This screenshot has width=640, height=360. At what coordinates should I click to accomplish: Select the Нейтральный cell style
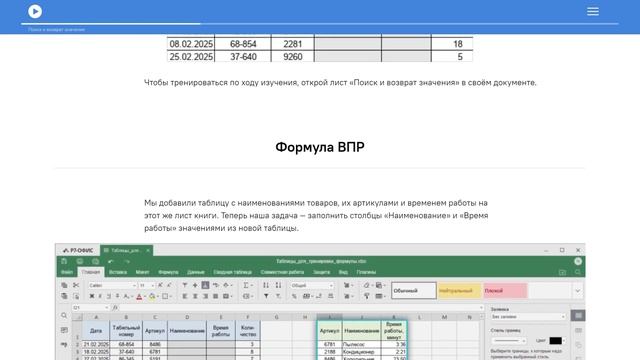point(459,291)
